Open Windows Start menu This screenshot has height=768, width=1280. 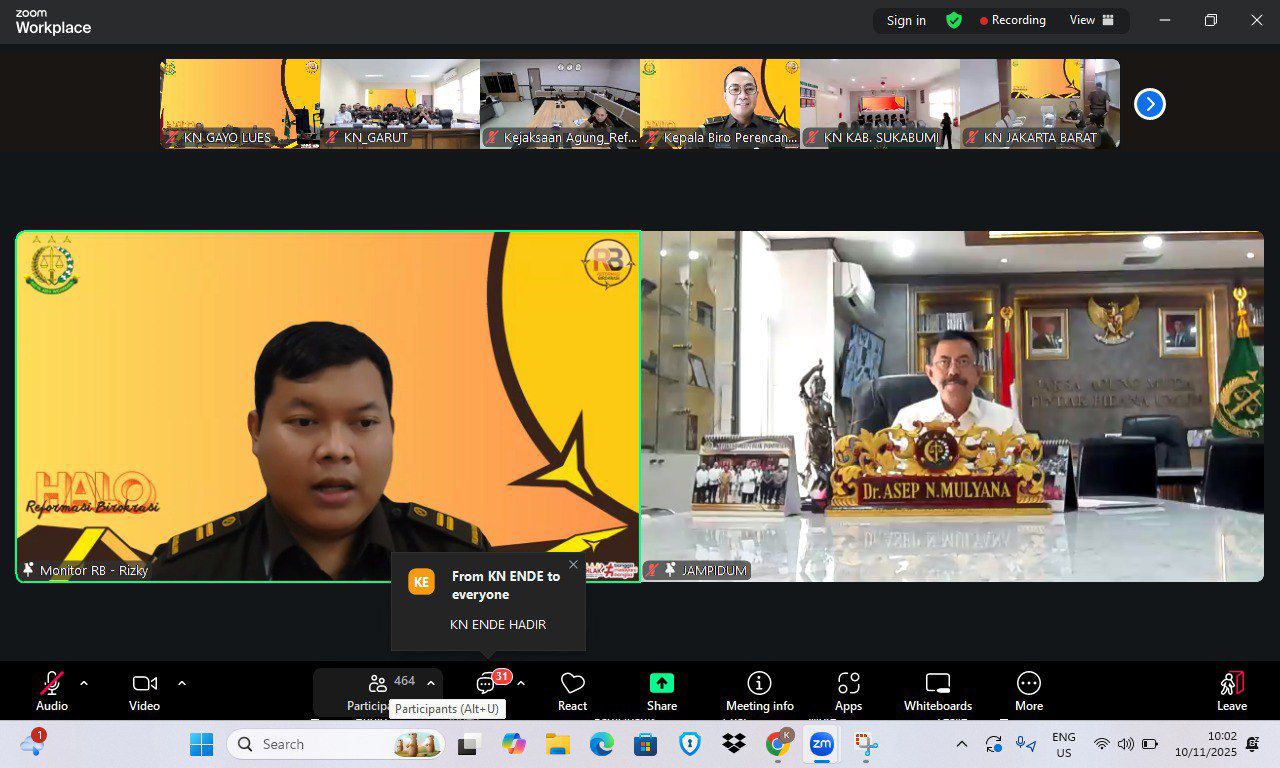click(202, 744)
